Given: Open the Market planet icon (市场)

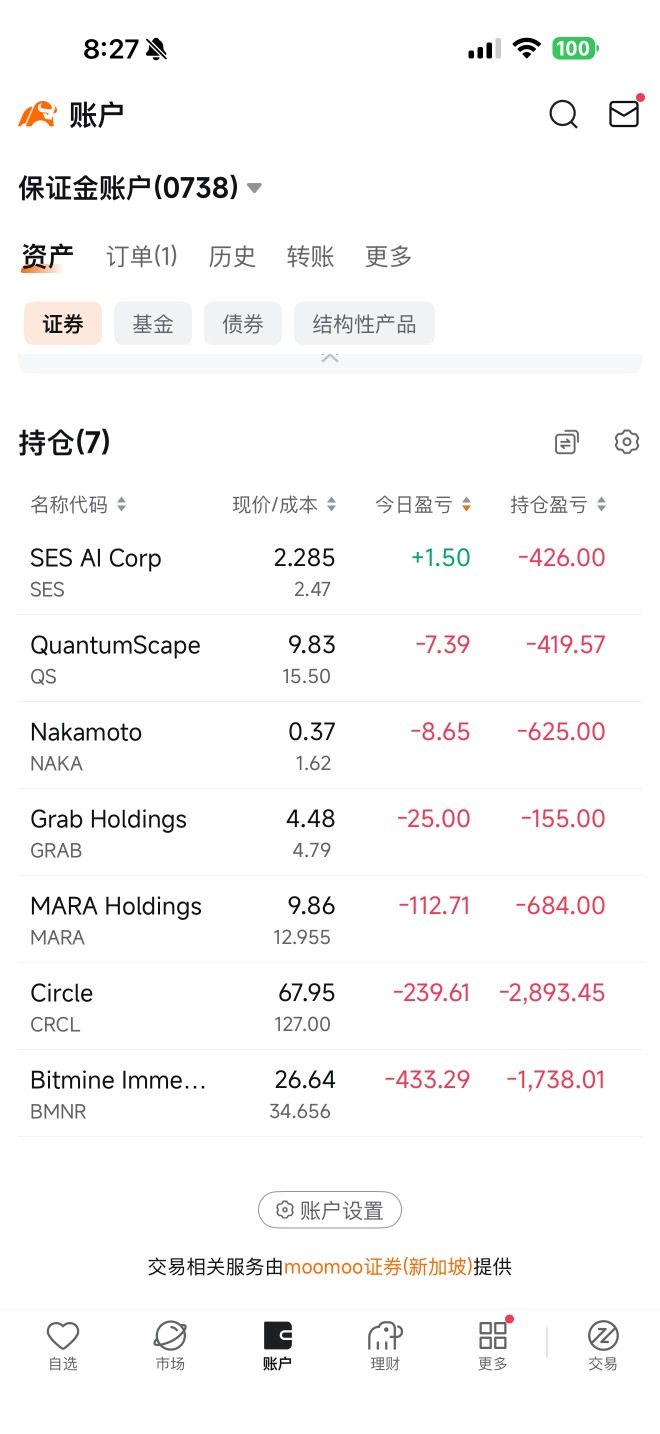Looking at the screenshot, I should (x=170, y=1345).
